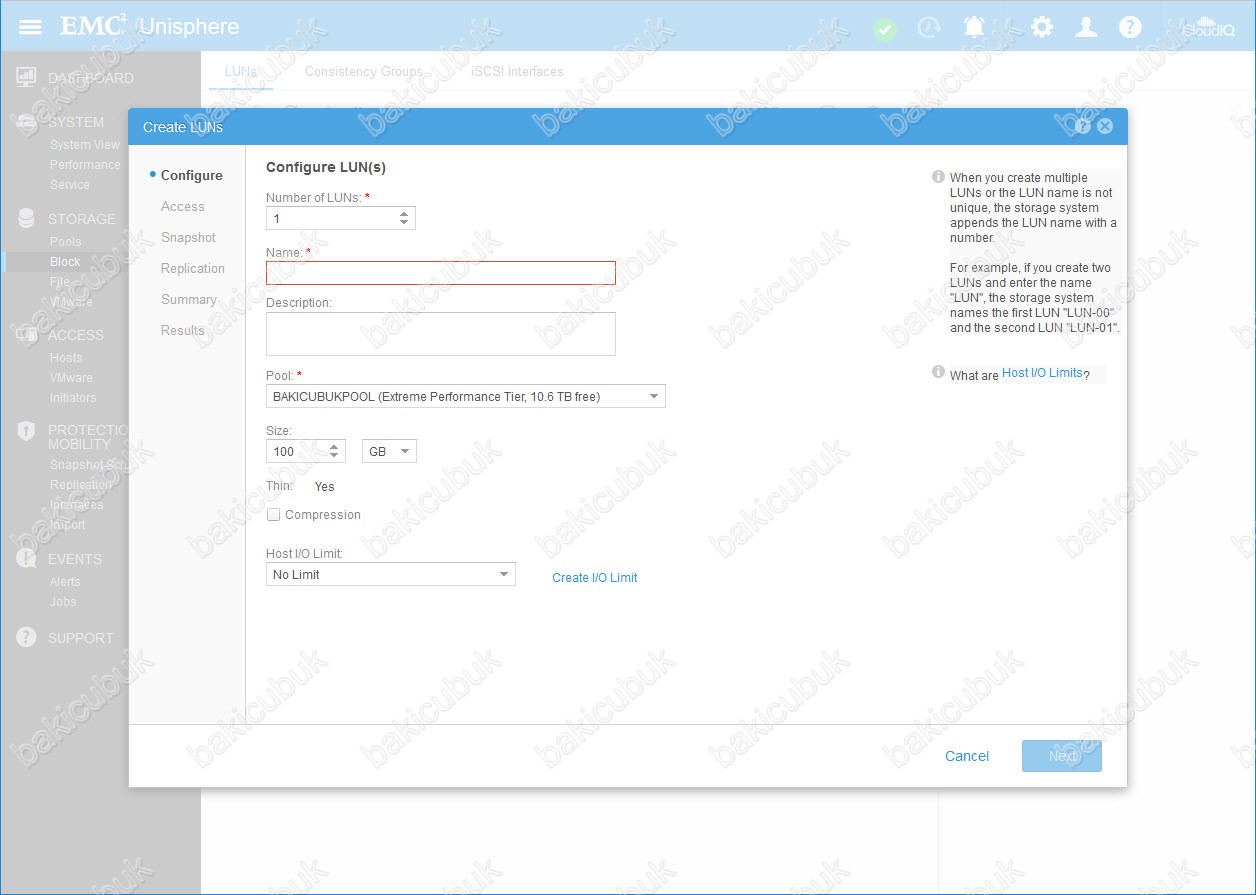Open the hamburger navigation menu
Screen dimensions: 1256x895
click(x=30, y=27)
